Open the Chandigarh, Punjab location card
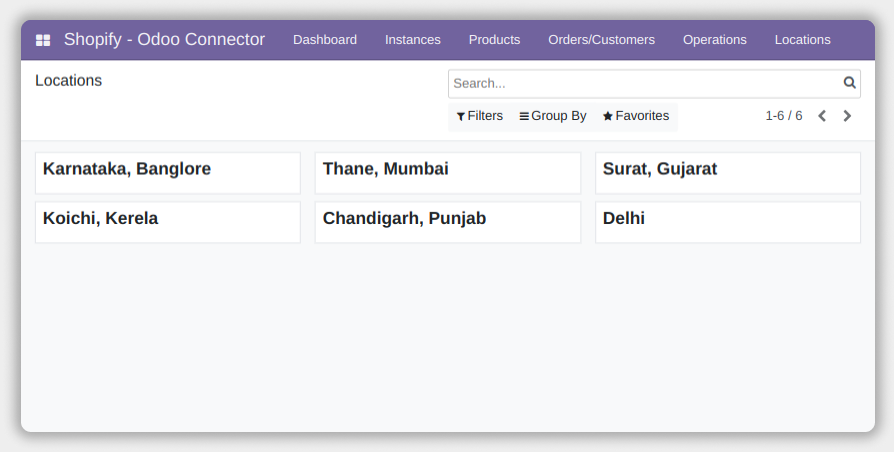894x452 pixels. [448, 222]
